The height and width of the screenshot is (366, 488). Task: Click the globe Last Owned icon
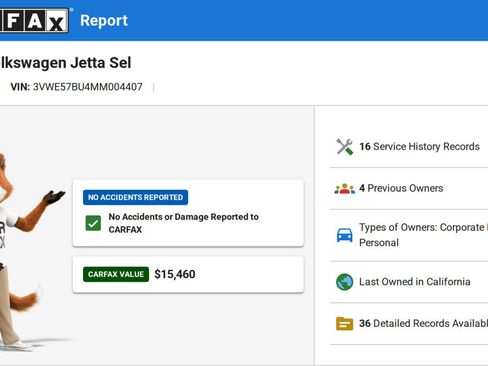[x=344, y=282]
